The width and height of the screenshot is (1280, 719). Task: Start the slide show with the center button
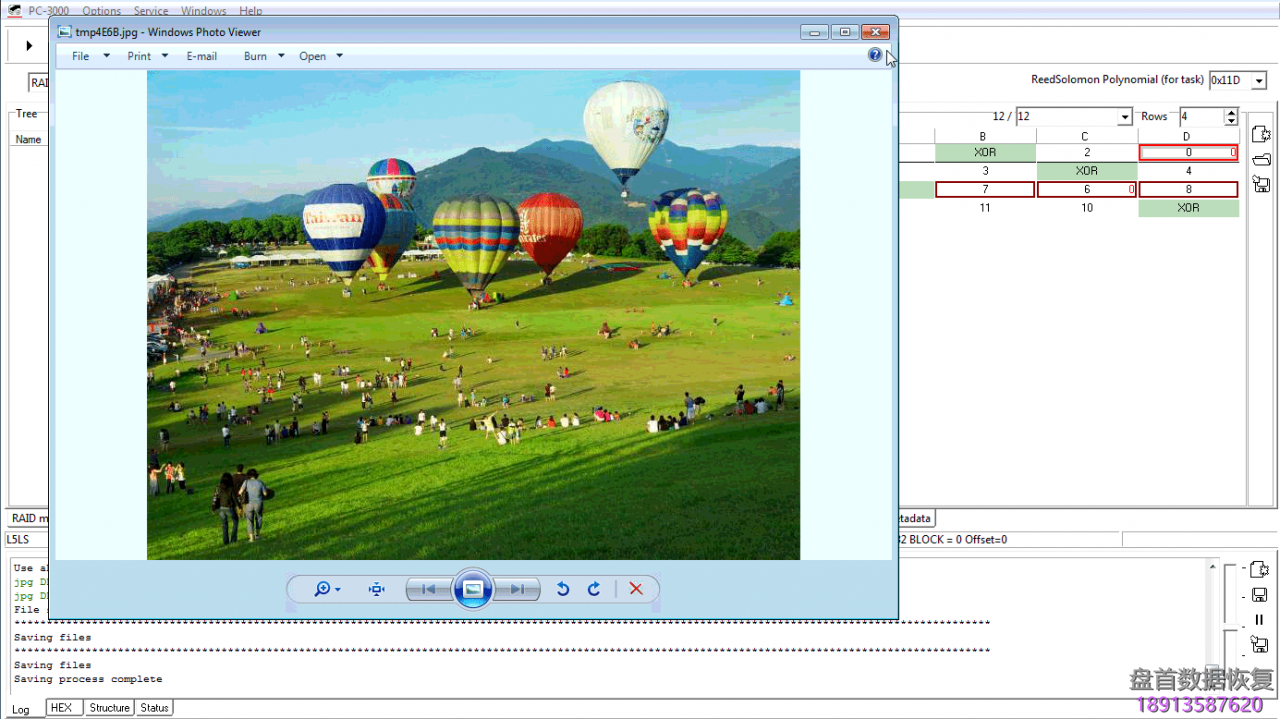tap(473, 589)
